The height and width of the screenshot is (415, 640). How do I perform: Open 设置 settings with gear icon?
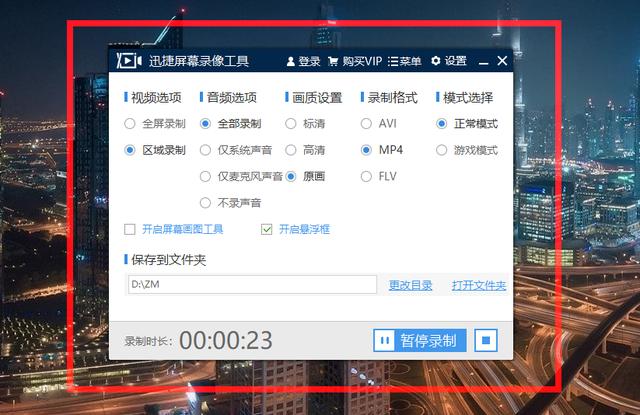tap(449, 61)
